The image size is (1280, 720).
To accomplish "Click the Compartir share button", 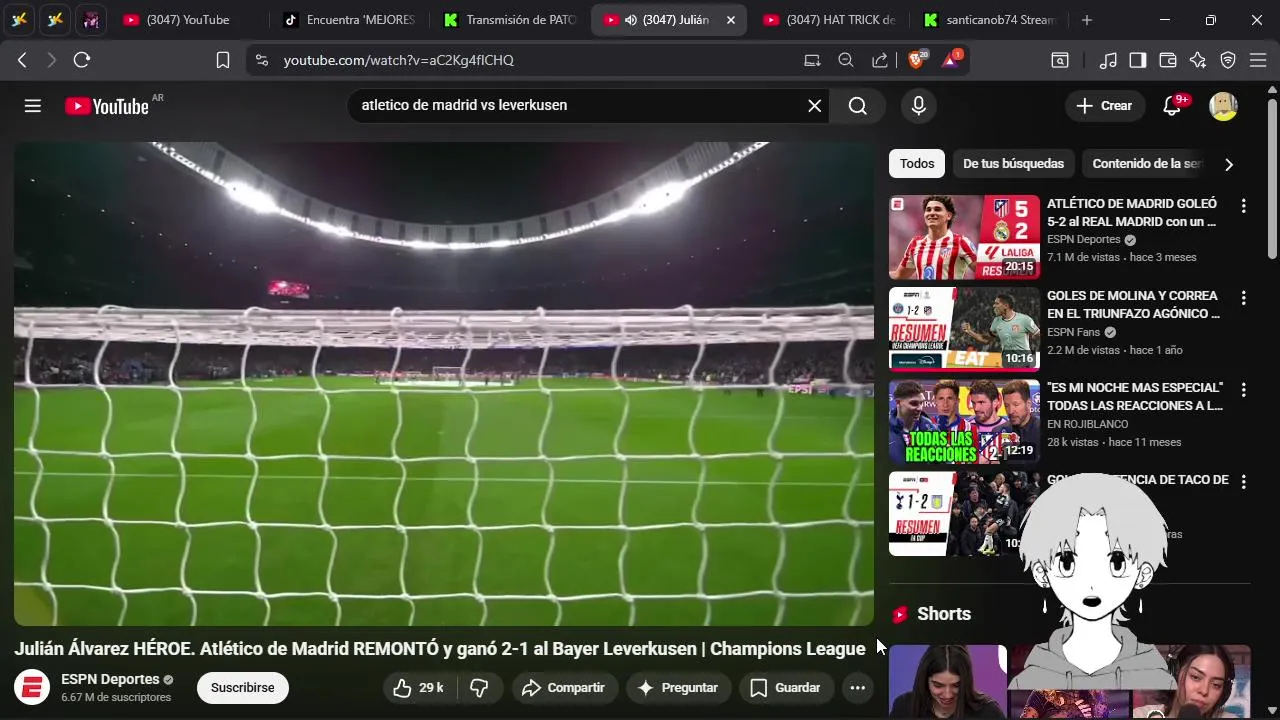I will (x=563, y=688).
